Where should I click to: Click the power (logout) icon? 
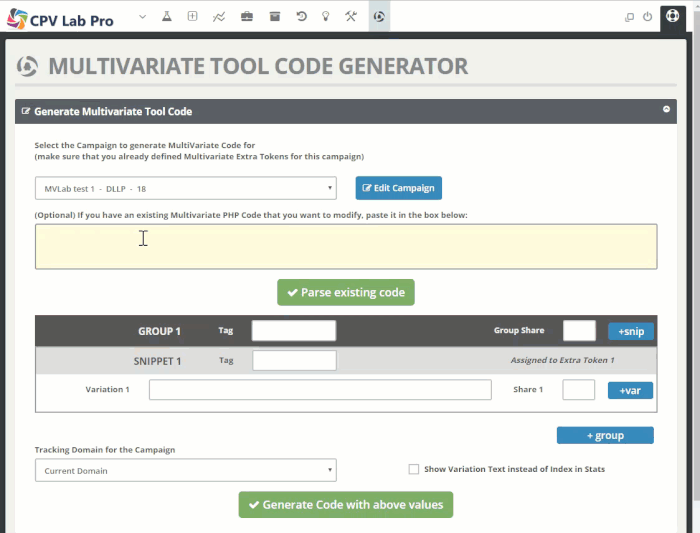pos(647,17)
